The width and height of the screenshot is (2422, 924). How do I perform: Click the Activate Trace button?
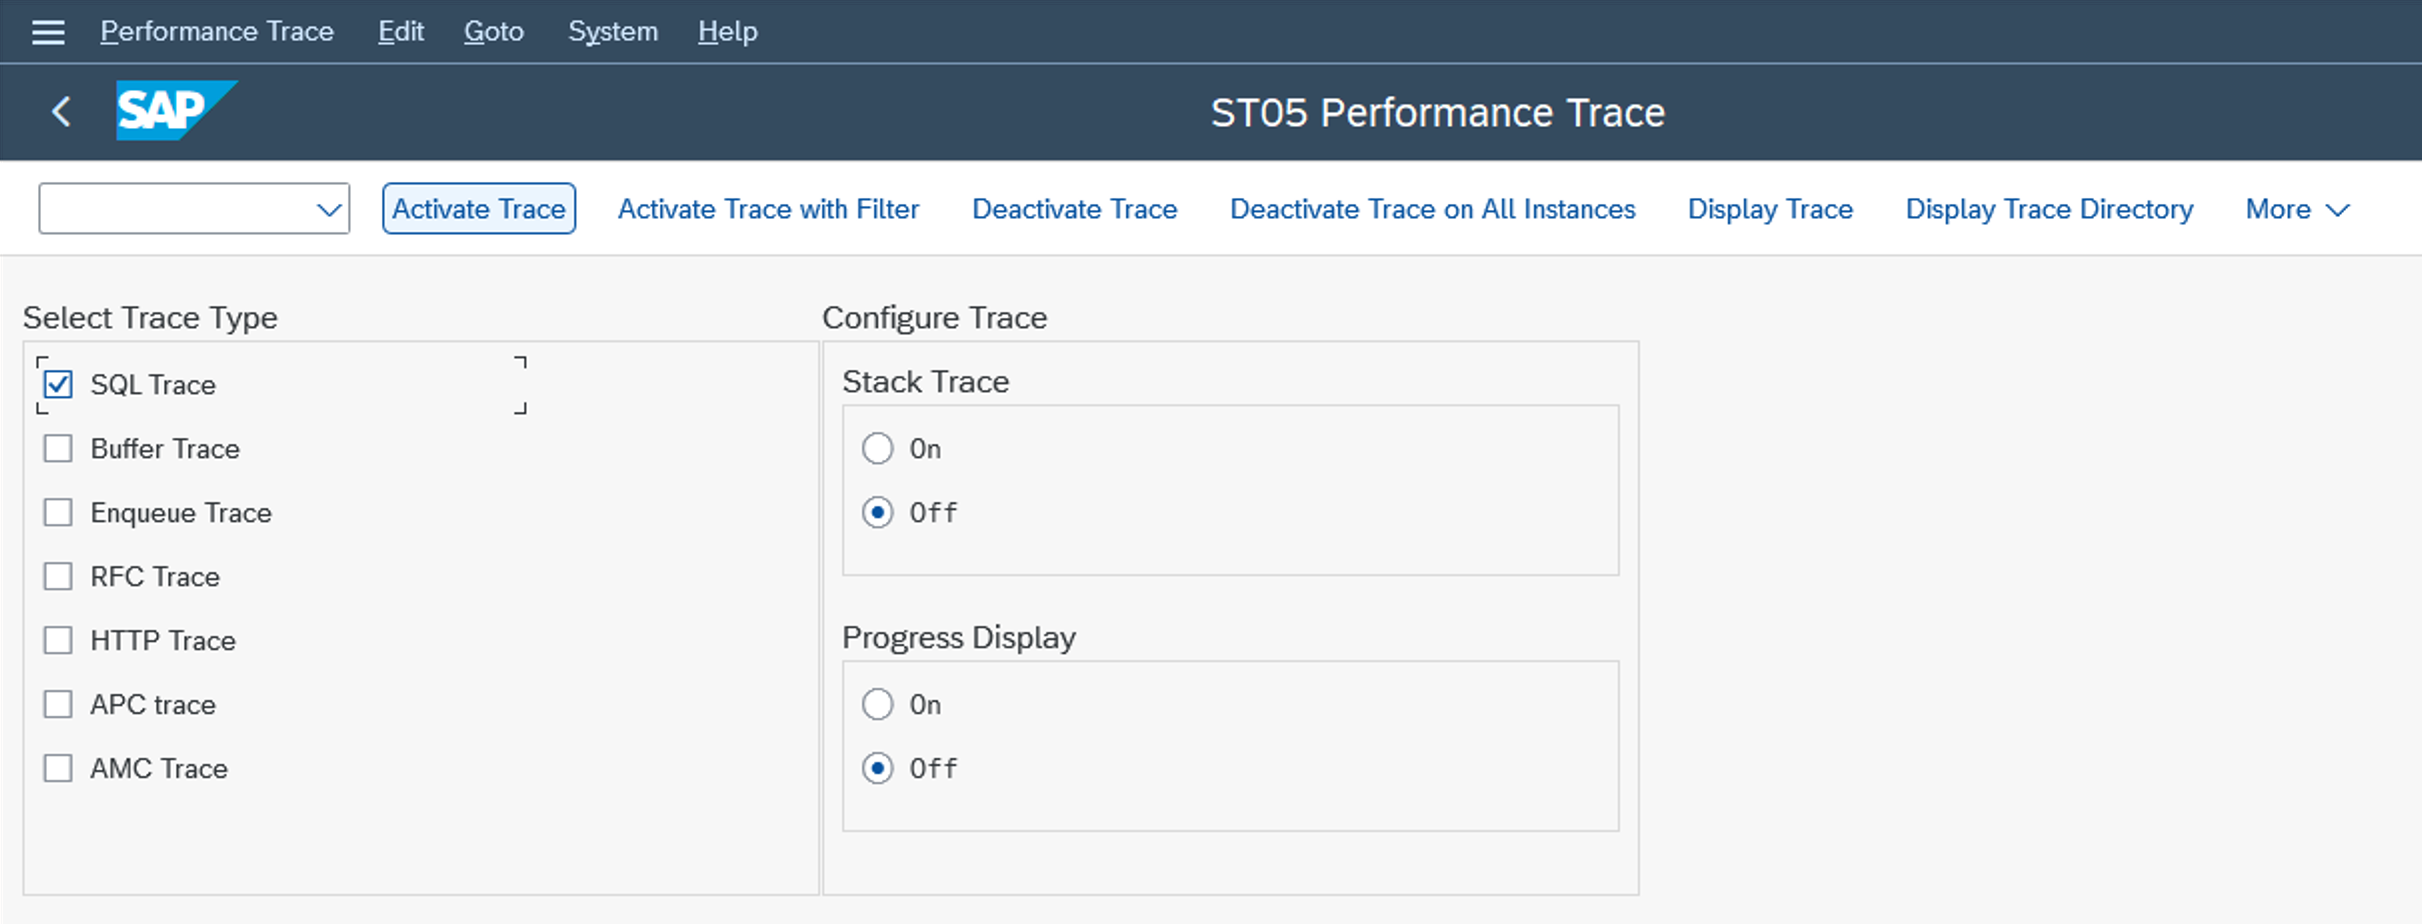pos(478,209)
